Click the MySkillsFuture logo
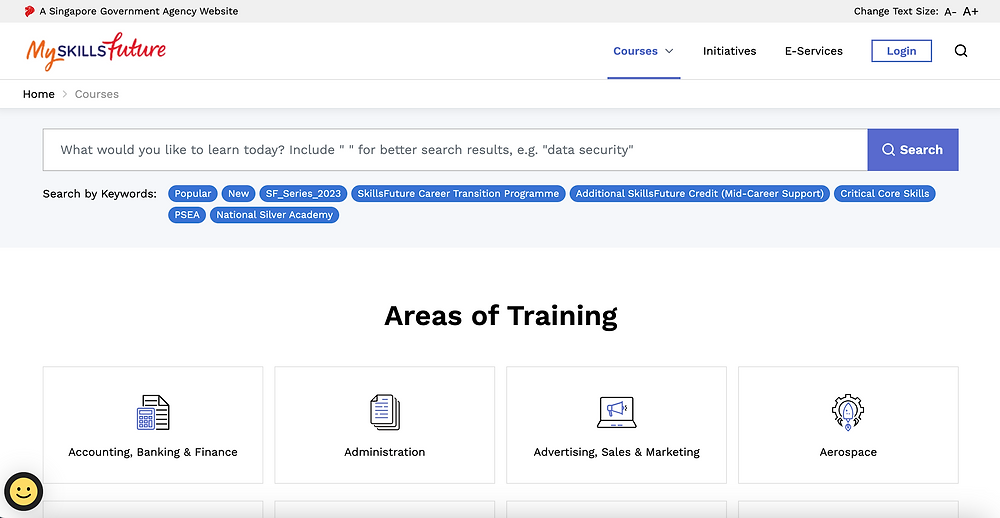 pyautogui.click(x=96, y=51)
